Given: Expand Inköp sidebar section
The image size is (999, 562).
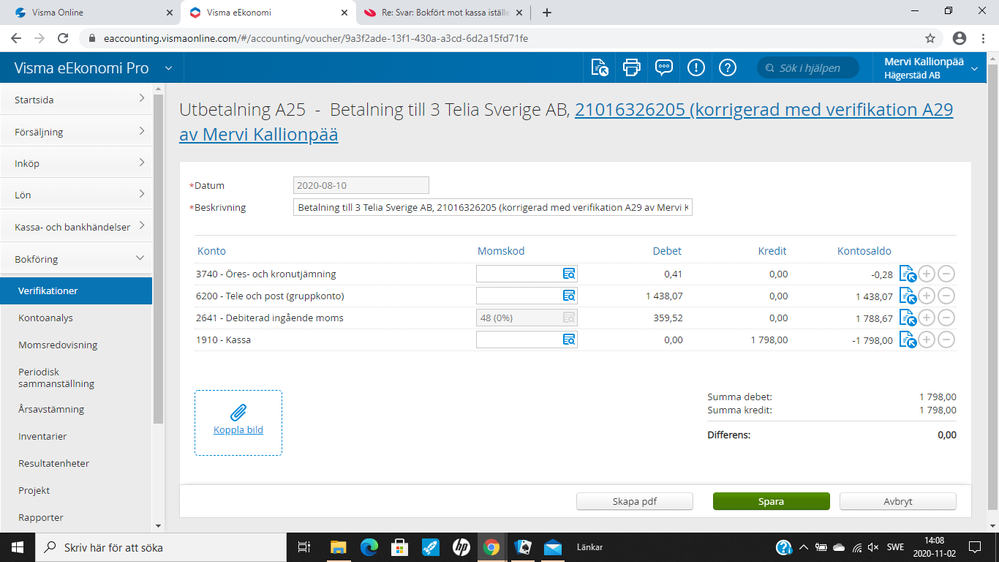Looking at the screenshot, I should tap(76, 163).
